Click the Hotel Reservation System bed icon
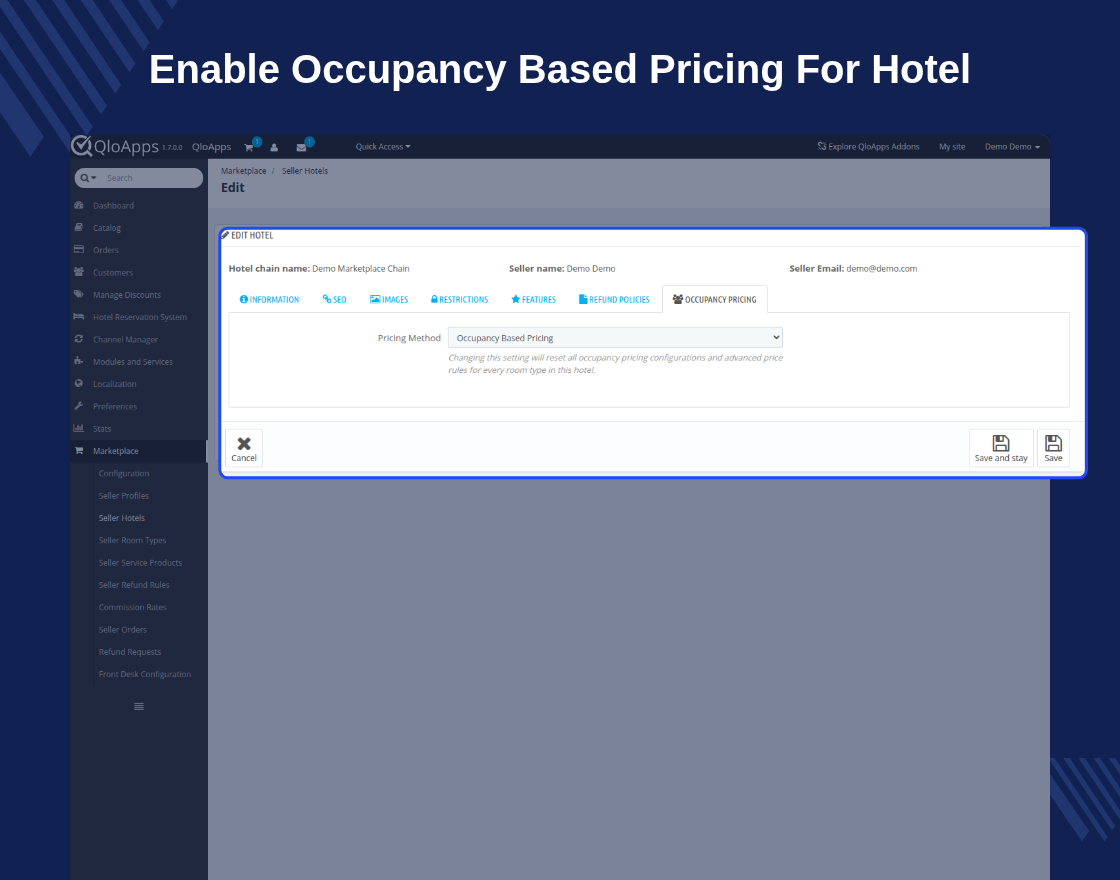Viewport: 1120px width, 880px height. [79, 316]
